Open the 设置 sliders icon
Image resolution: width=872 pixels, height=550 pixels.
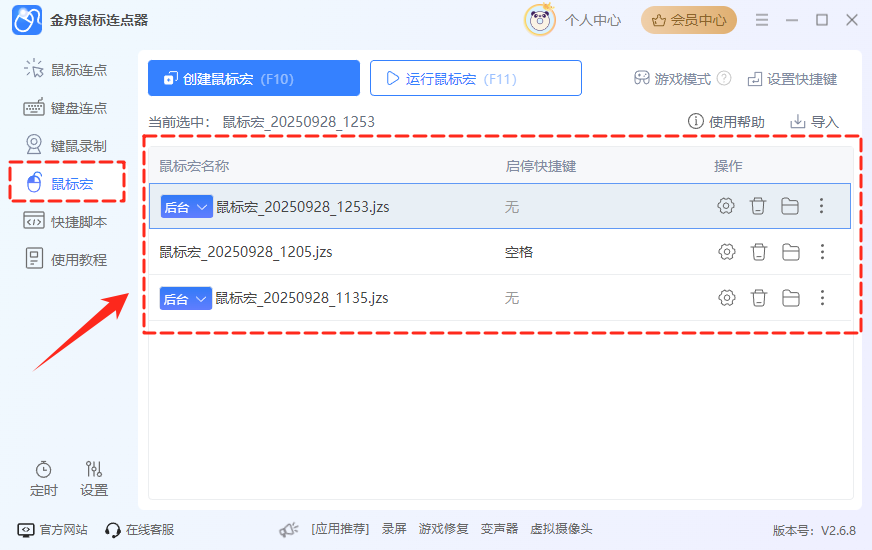pyautogui.click(x=93, y=479)
